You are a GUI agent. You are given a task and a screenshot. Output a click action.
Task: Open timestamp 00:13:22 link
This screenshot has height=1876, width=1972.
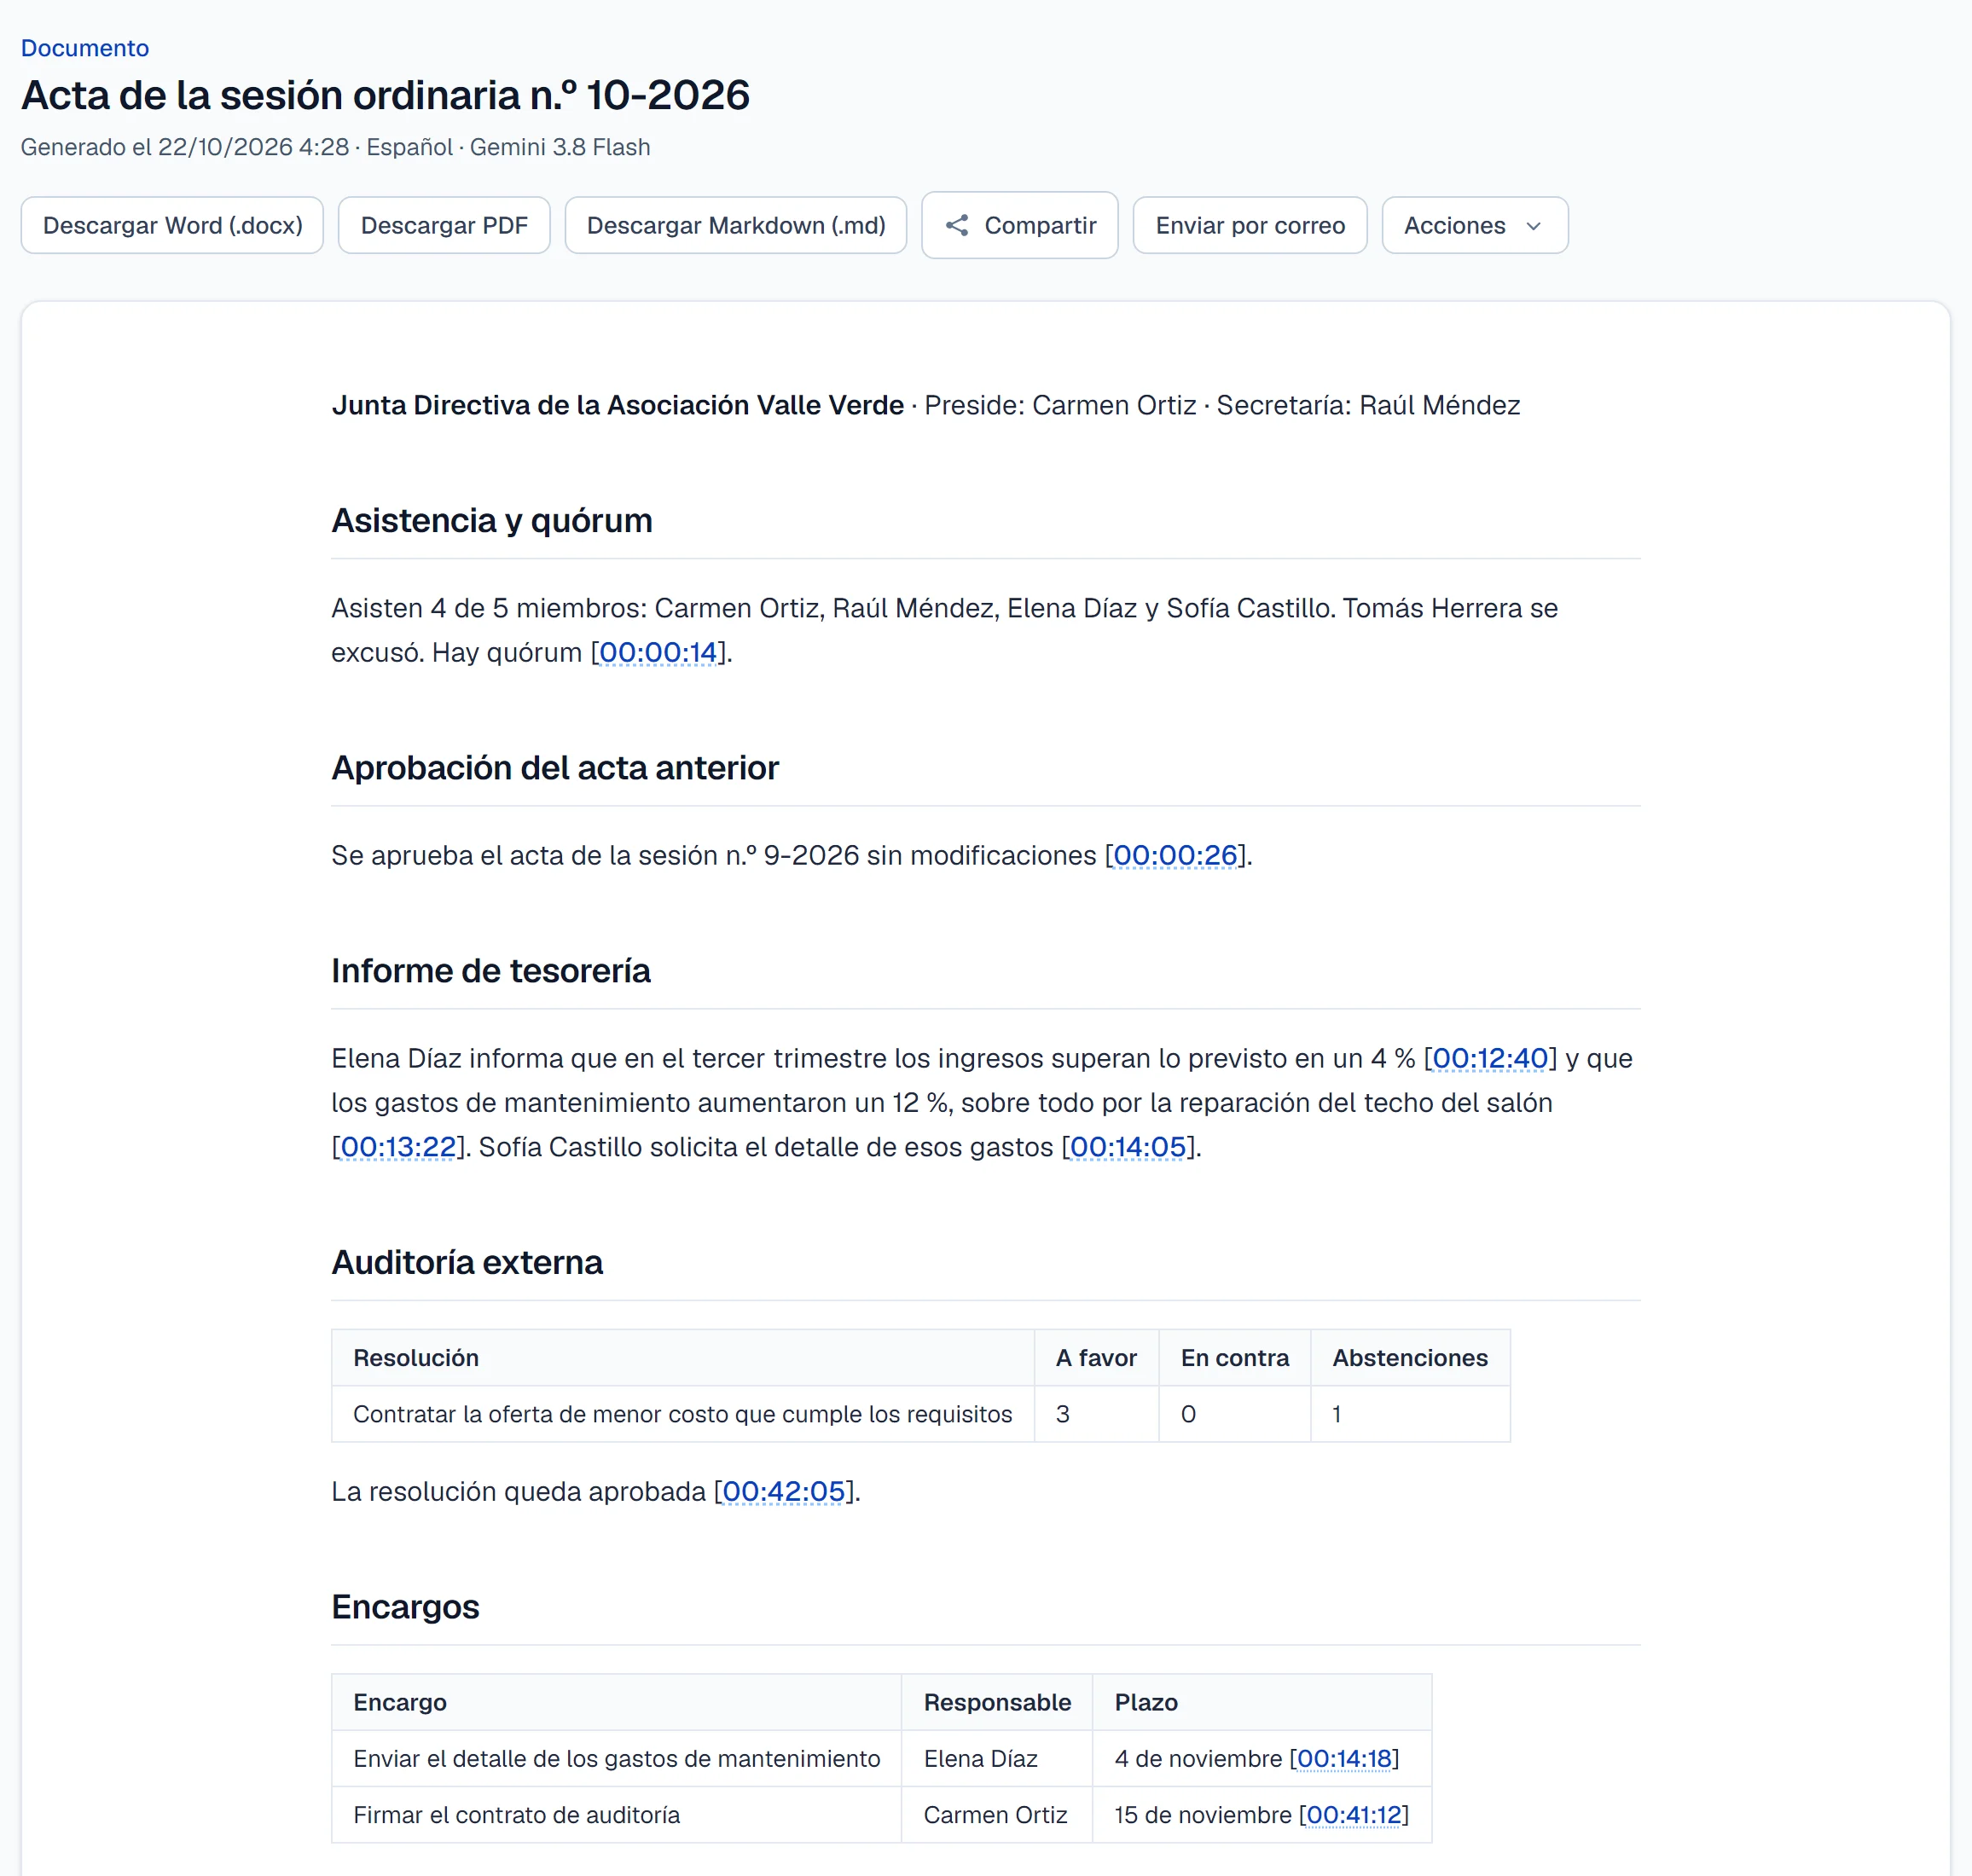tap(398, 1147)
